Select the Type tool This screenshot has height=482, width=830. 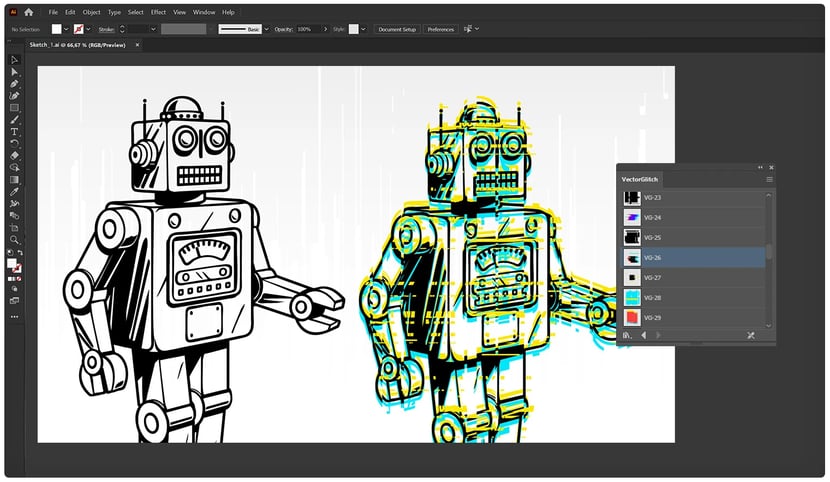click(x=14, y=132)
